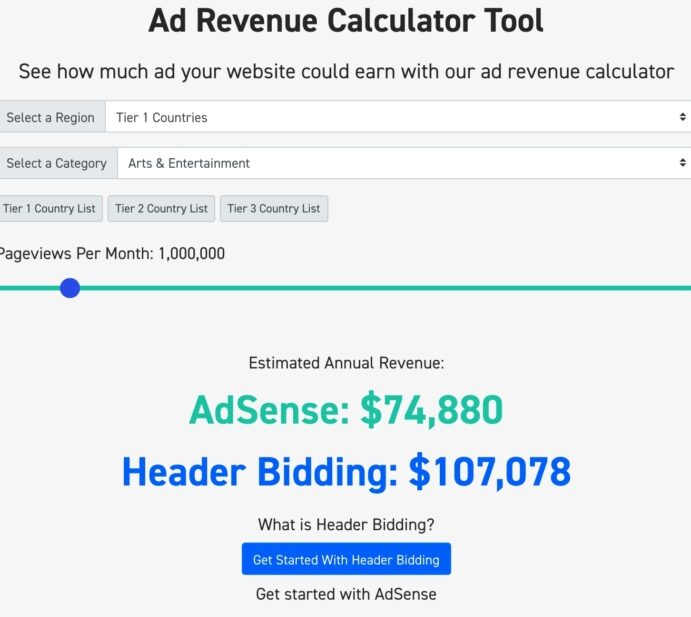This screenshot has height=617, width=691.
Task: Click the arrow icon on category selector
Action: click(682, 163)
